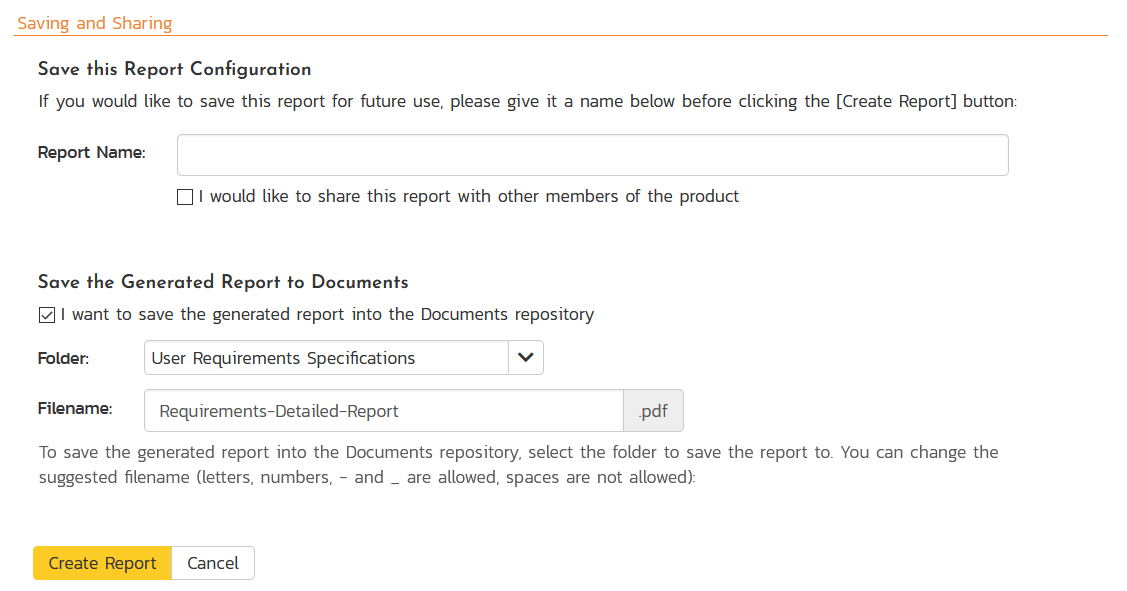Uncheck save generated report into Documents repository
1127x591 pixels.
47,315
